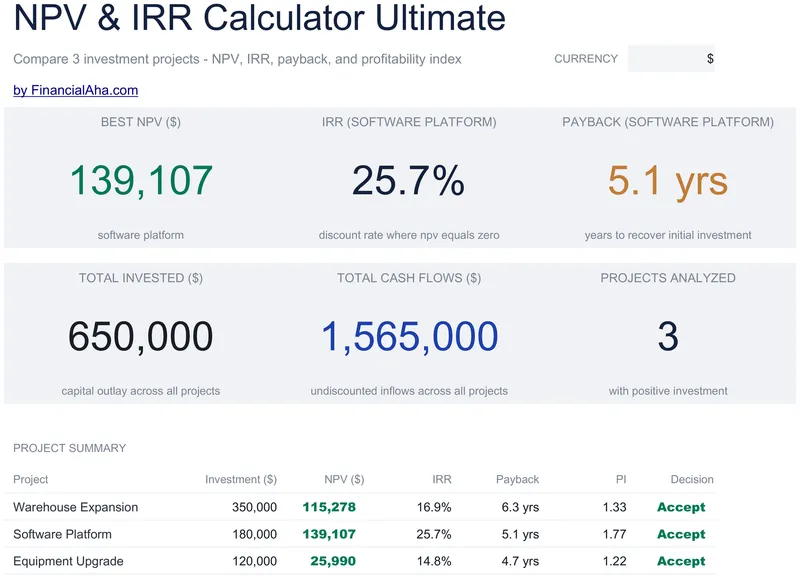
Task: Select the 5.1 yrs payback value
Action: [667, 181]
